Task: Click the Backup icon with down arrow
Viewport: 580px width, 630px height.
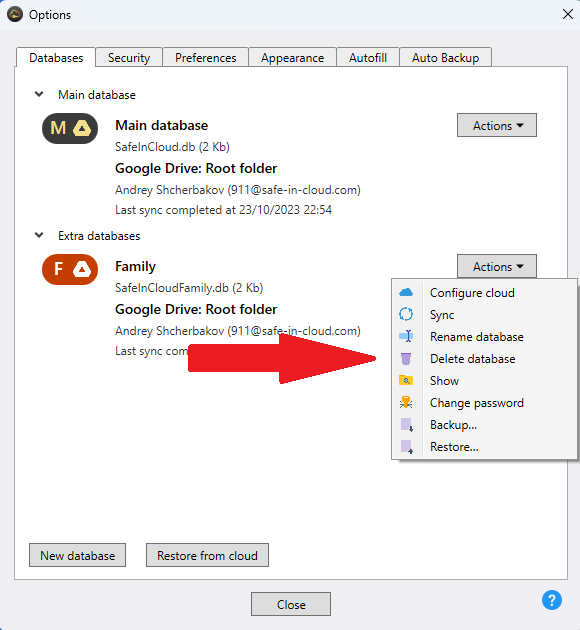Action: click(406, 425)
